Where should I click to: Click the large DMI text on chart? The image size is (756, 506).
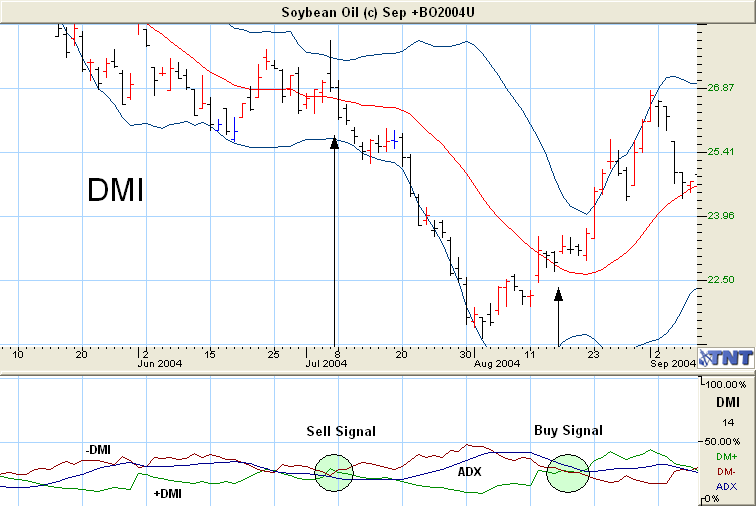pyautogui.click(x=115, y=189)
